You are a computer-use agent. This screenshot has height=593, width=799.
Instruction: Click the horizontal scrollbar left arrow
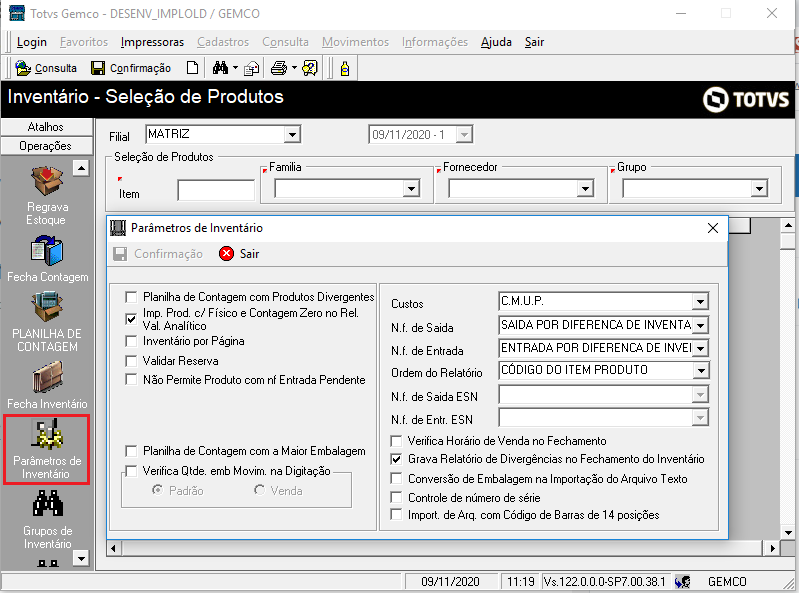[113, 549]
